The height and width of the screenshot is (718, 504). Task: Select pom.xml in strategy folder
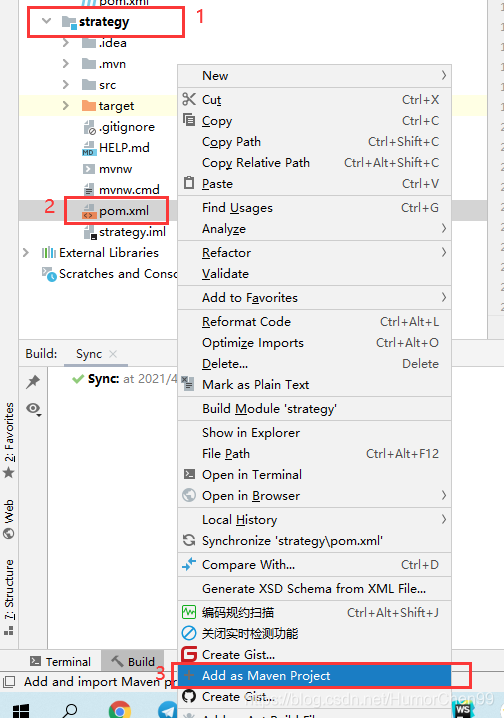pos(116,211)
